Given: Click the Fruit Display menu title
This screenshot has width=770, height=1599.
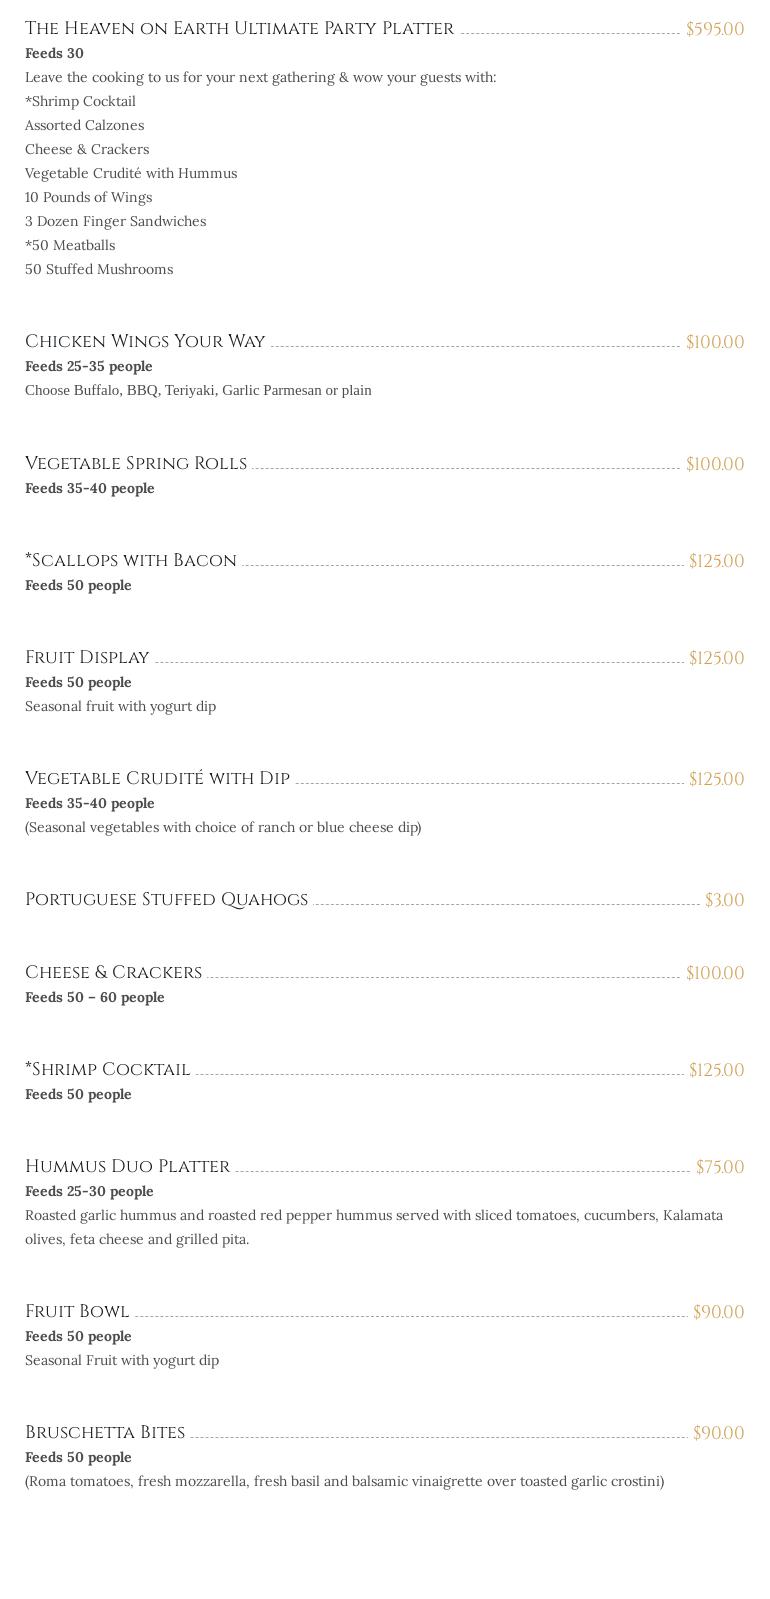Looking at the screenshot, I should point(87,658).
